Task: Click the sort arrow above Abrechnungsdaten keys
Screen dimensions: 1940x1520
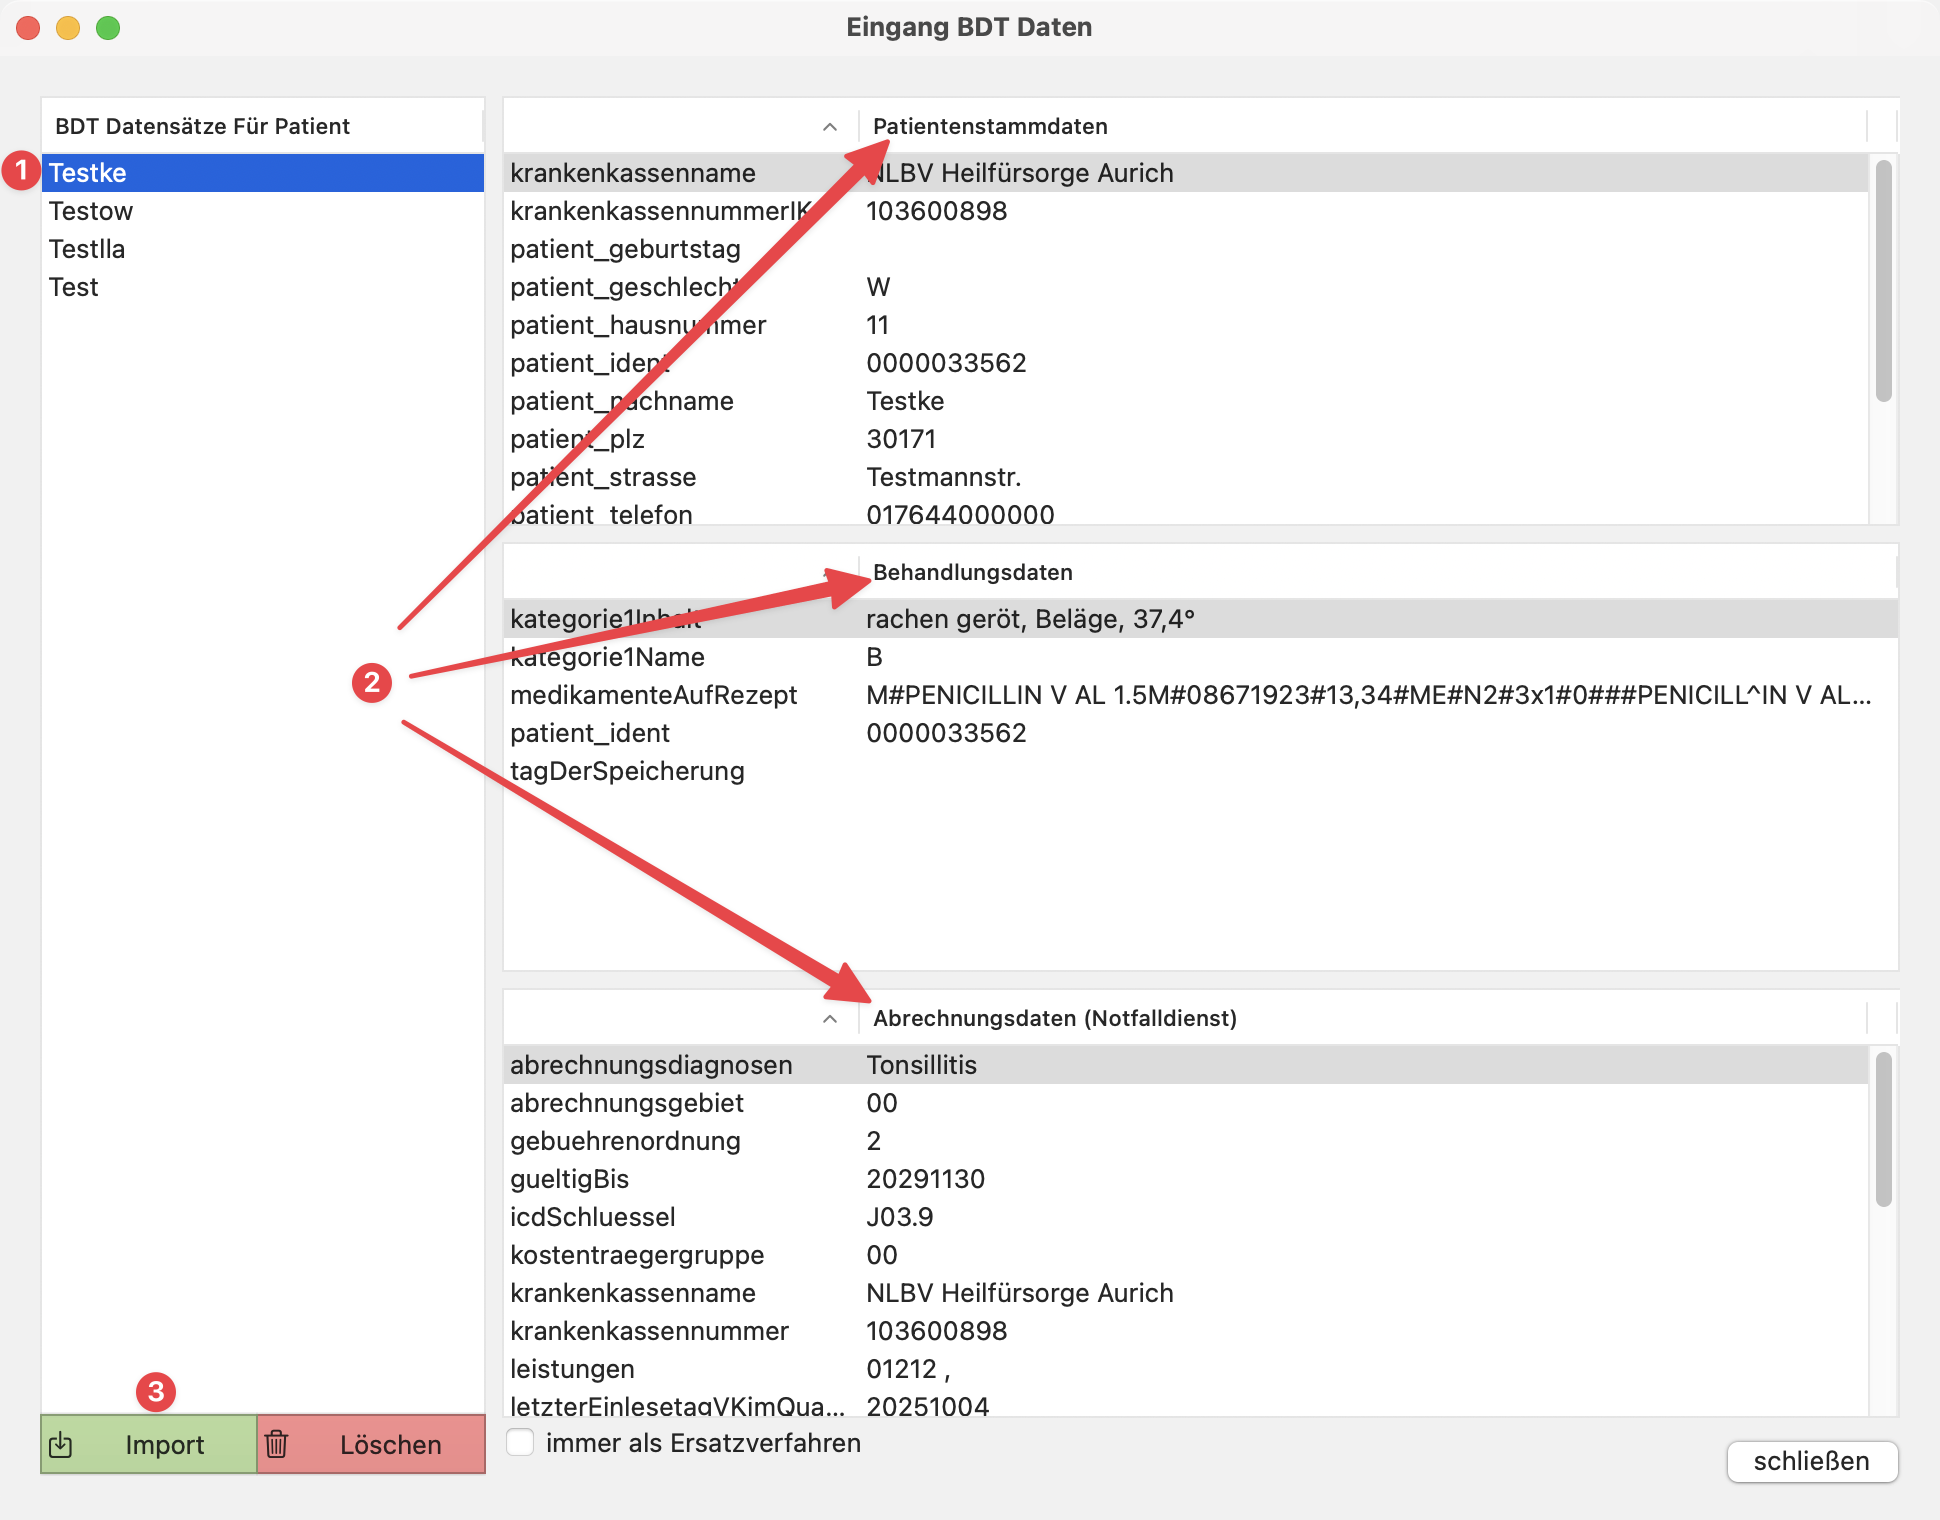Action: (829, 1019)
